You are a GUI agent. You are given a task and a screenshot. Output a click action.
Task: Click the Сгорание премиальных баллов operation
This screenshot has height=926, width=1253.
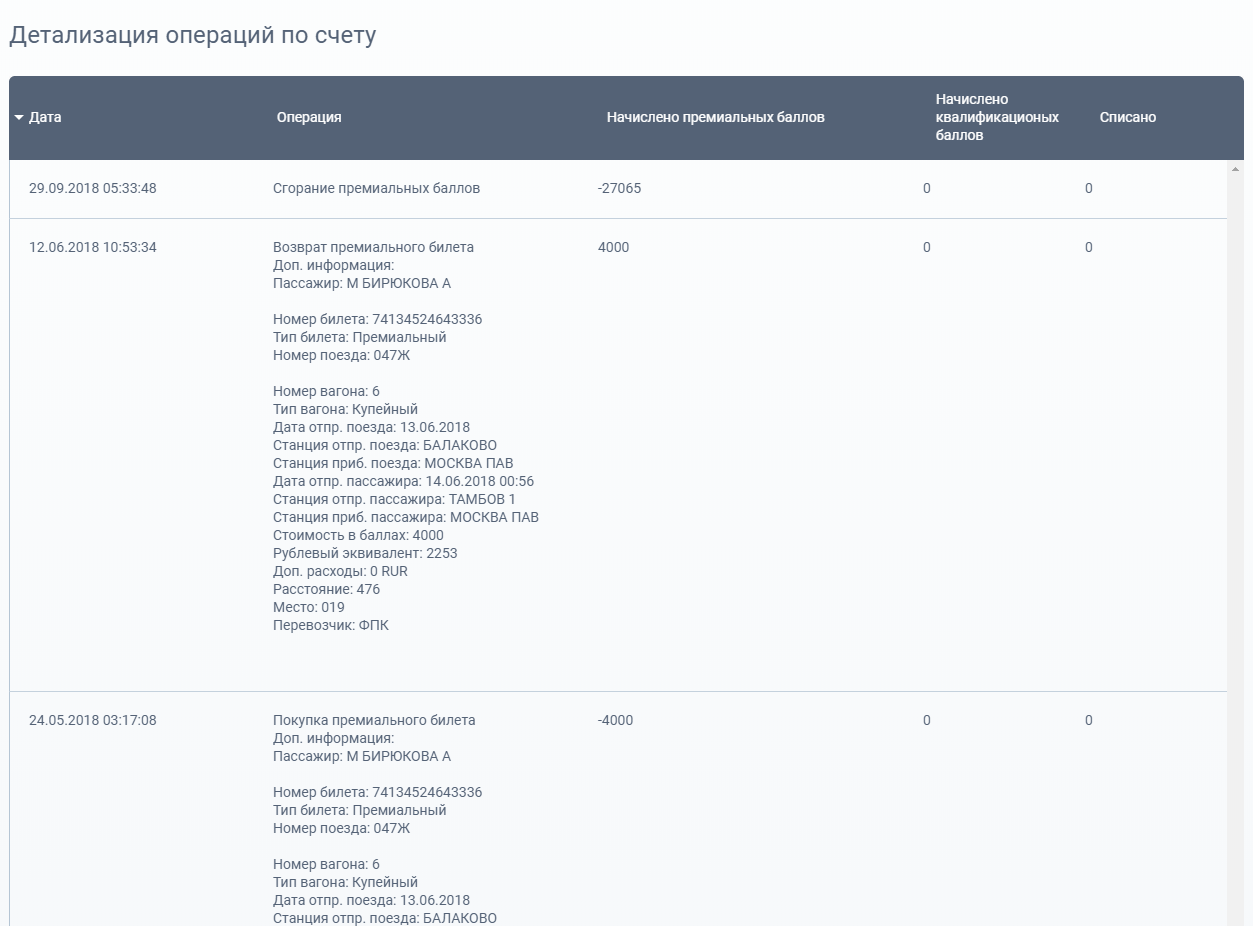(x=376, y=188)
